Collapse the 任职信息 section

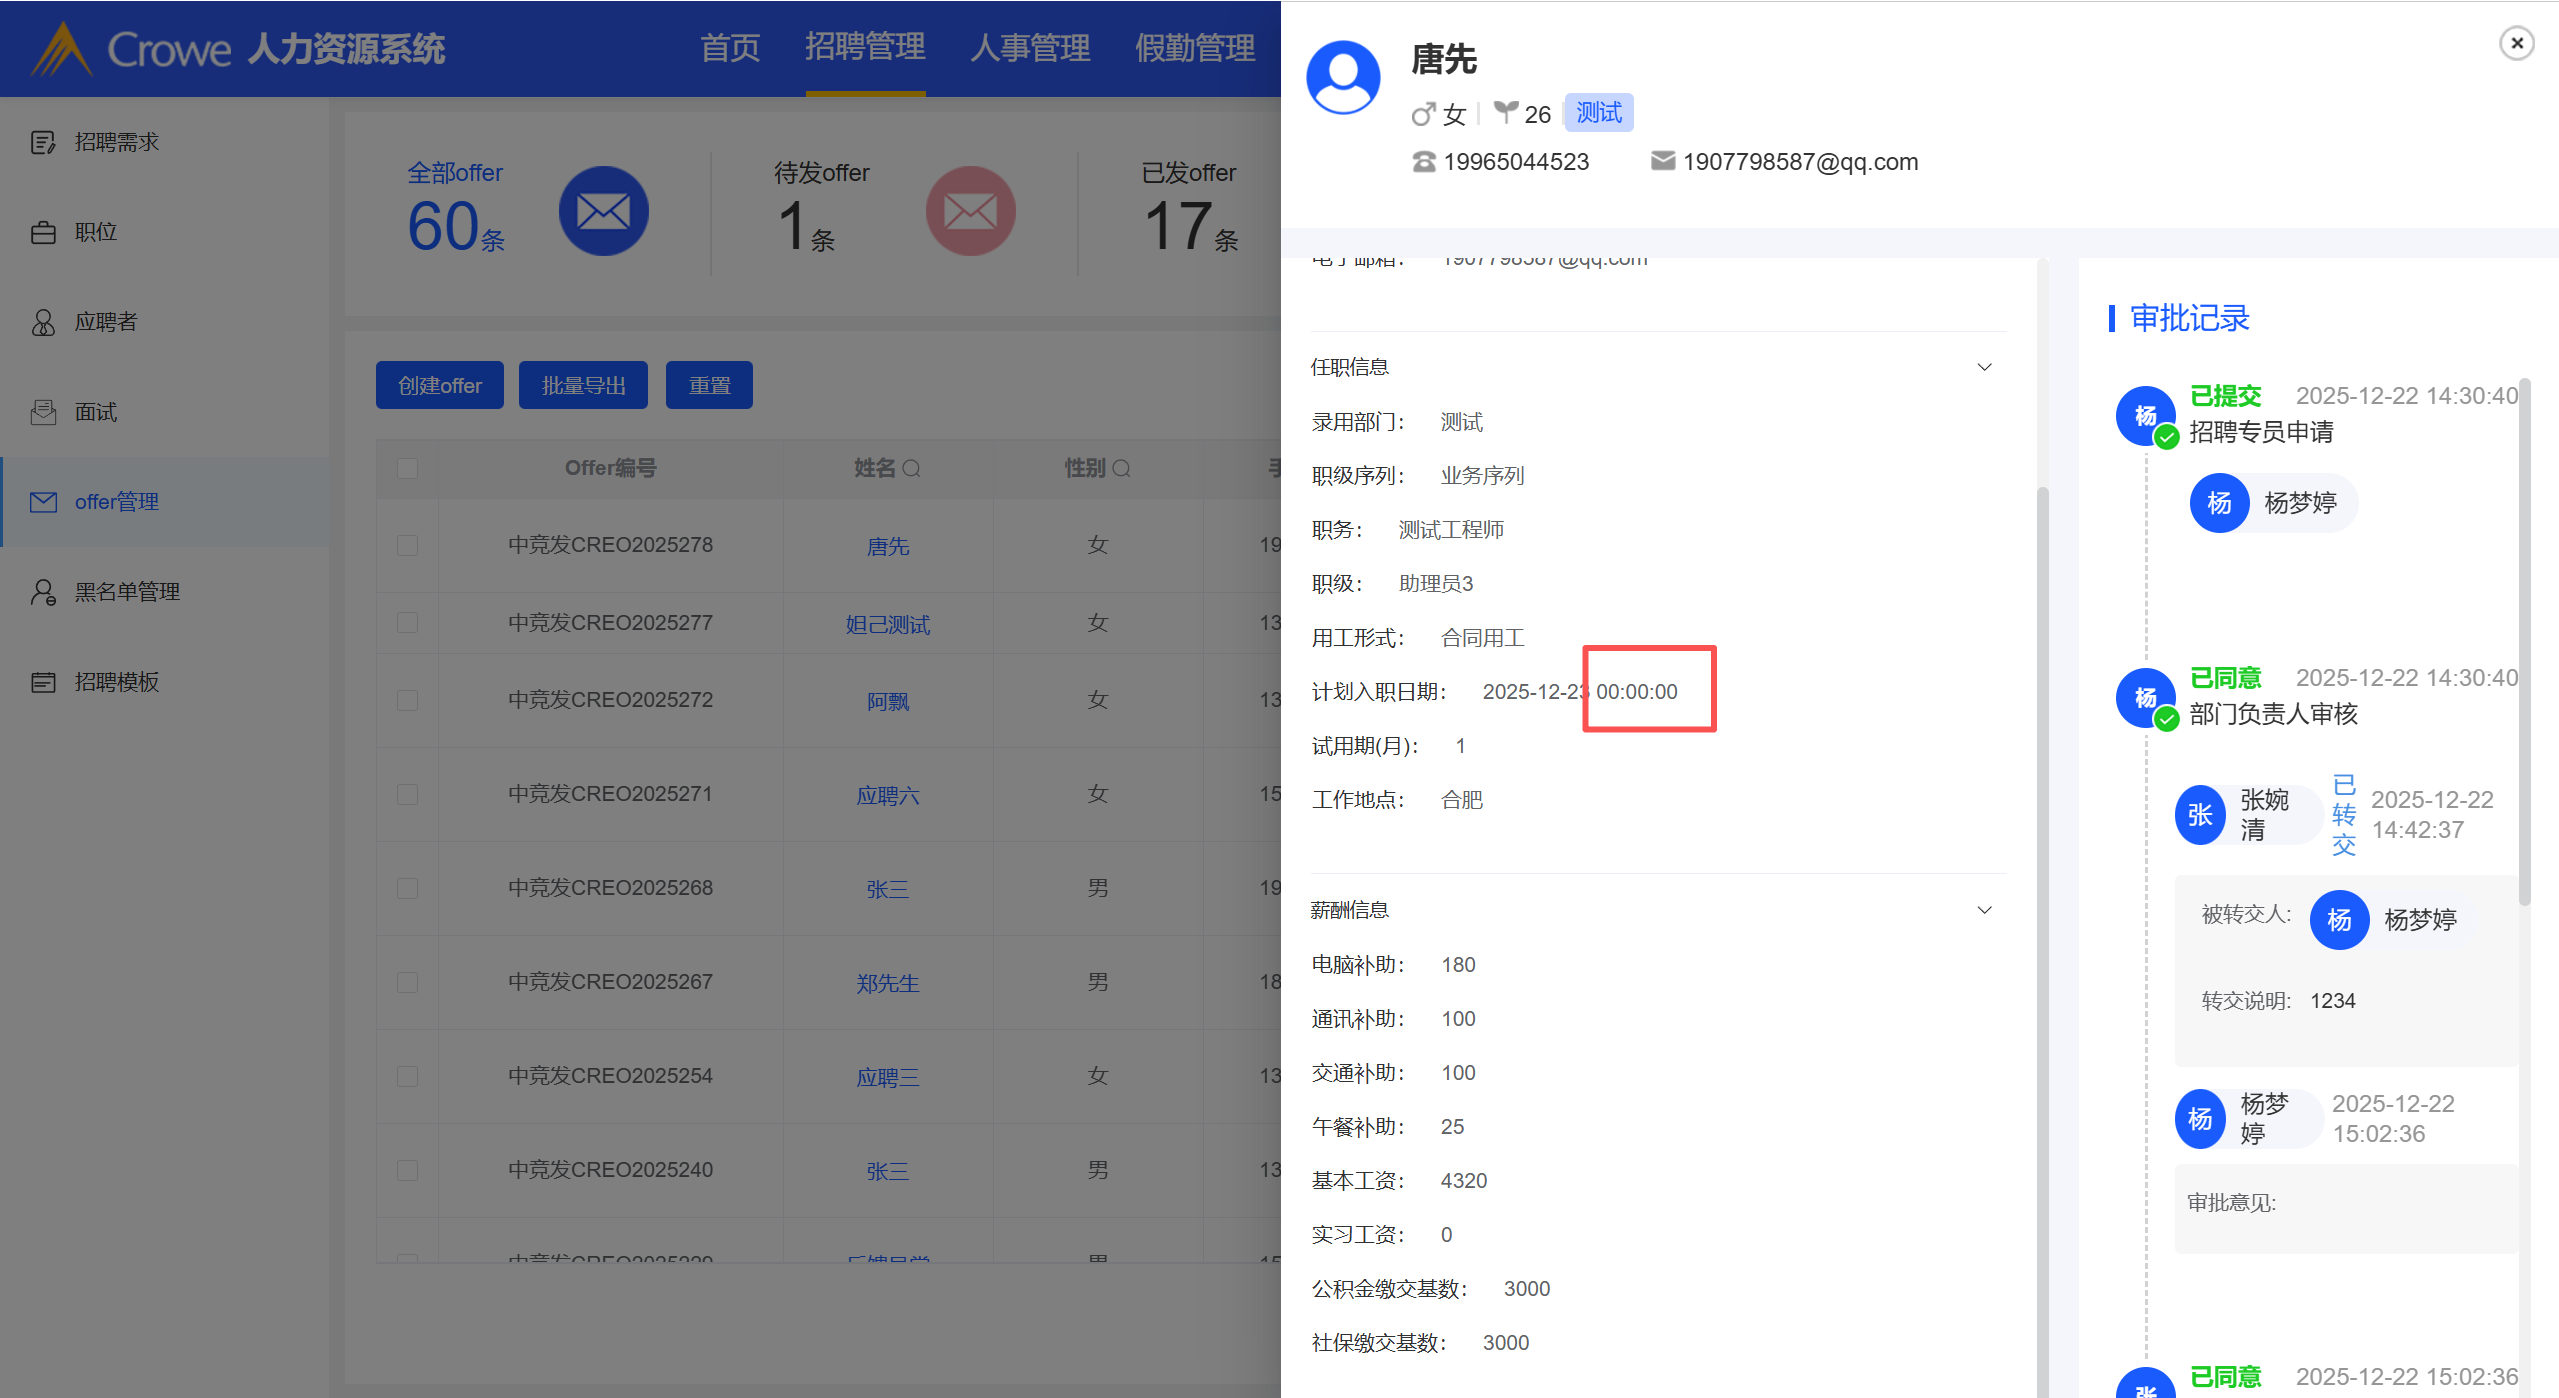1984,367
